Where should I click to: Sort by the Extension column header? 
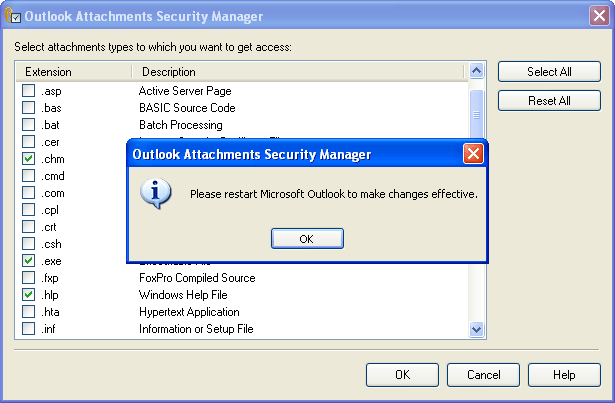[x=74, y=72]
